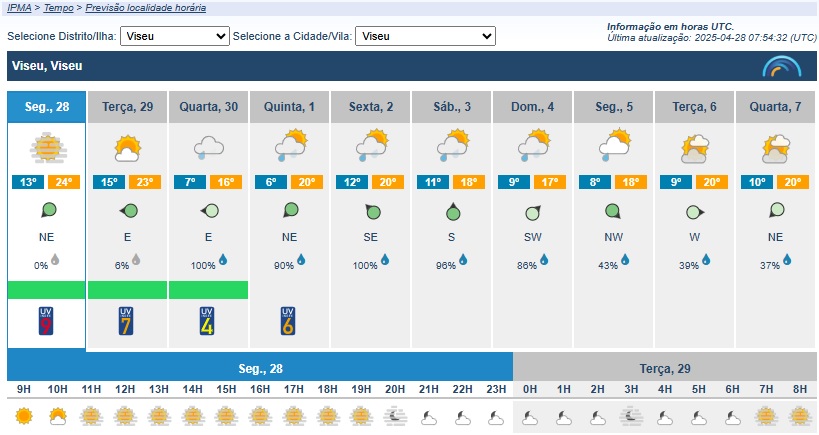Click the green warning bar under Quarta, 30

pyautogui.click(x=208, y=290)
